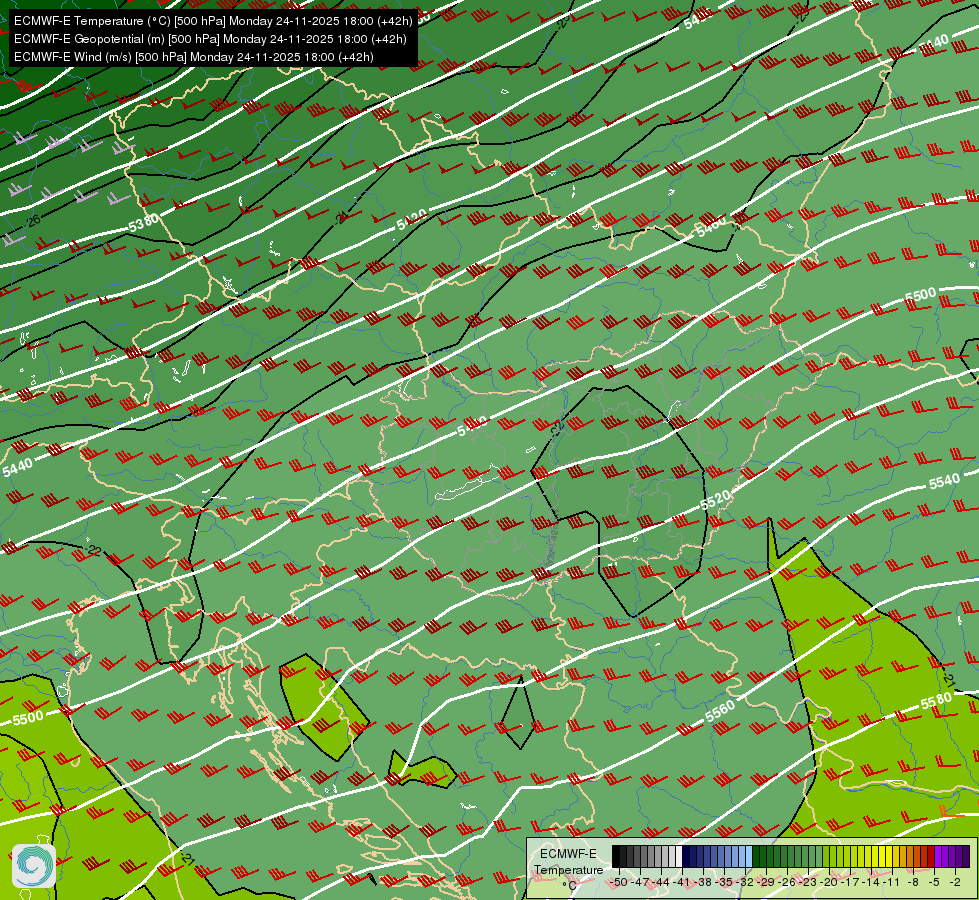Click the 5540 geopotential contour label
Viewport: 979px width, 900px height.
pos(944,482)
